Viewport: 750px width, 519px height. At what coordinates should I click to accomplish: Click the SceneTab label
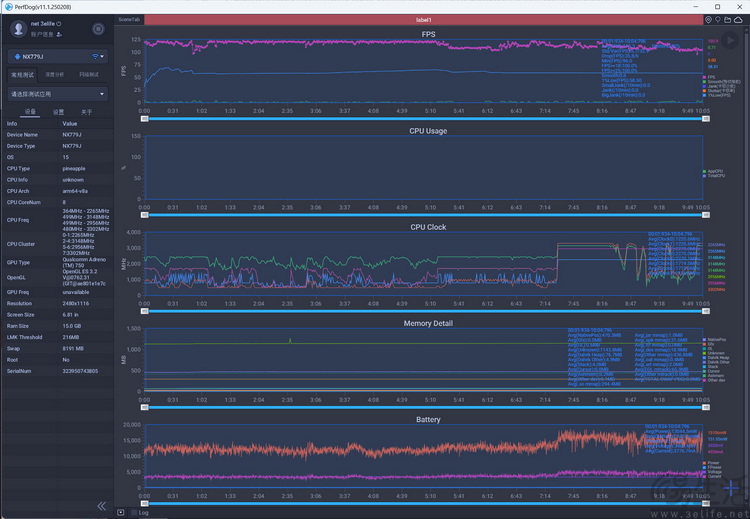coord(129,20)
